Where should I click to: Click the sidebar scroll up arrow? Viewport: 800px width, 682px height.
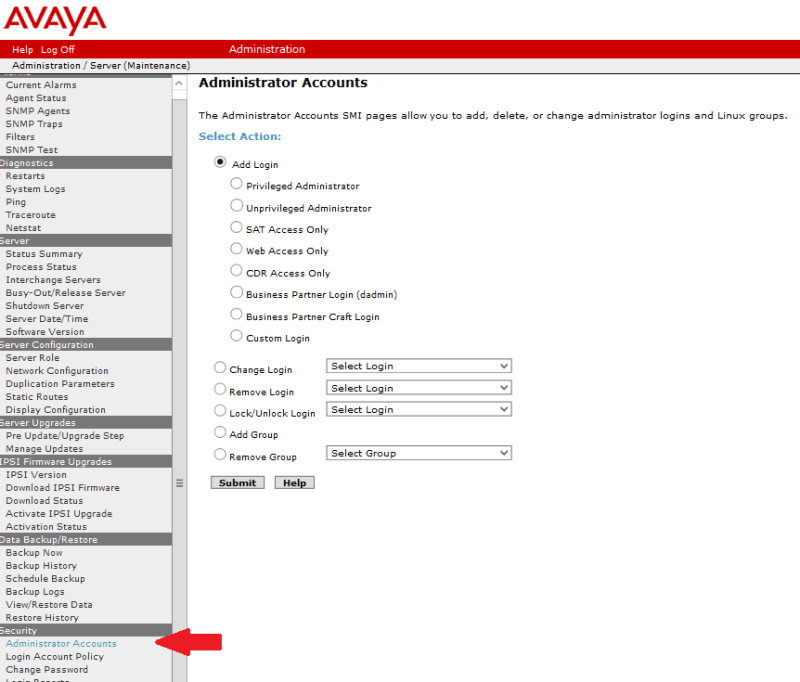coord(179,83)
